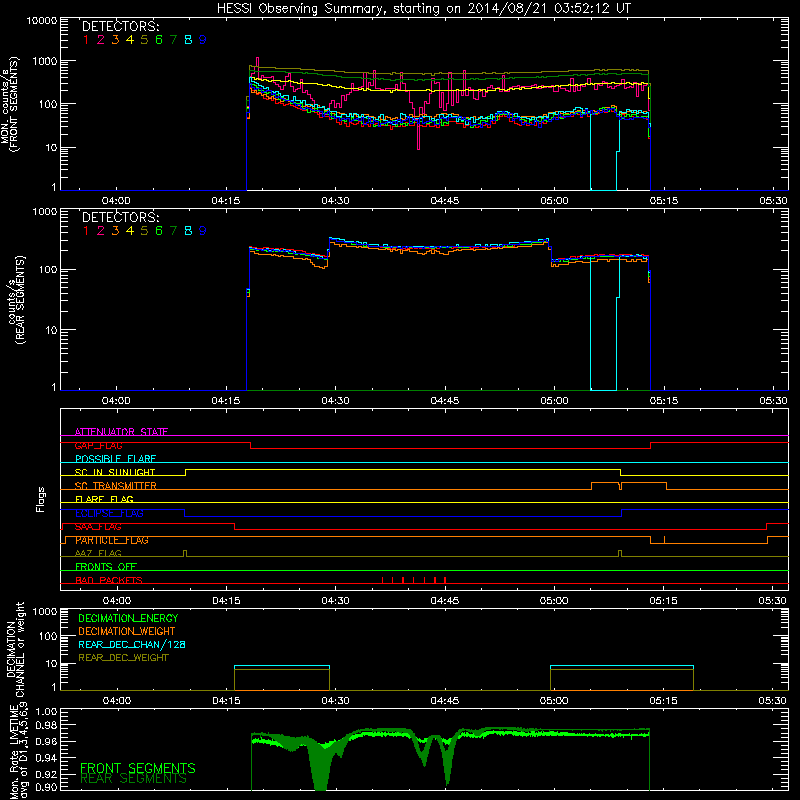
Task: Click the 04:45 time label under flags plot
Action: pyautogui.click(x=444, y=601)
